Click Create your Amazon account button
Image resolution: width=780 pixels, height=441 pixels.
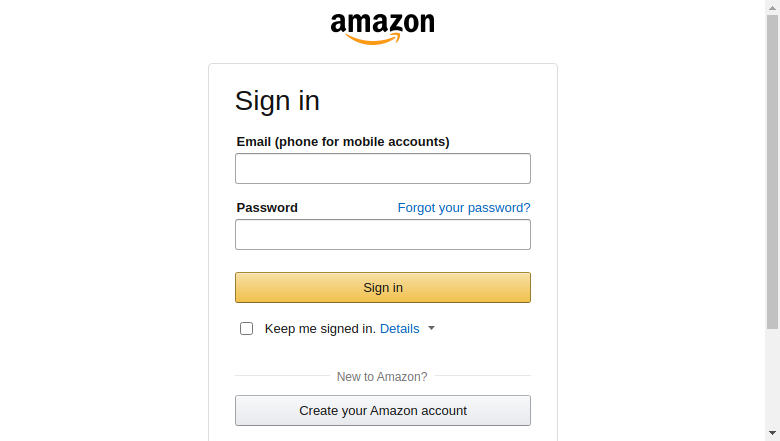tap(383, 411)
